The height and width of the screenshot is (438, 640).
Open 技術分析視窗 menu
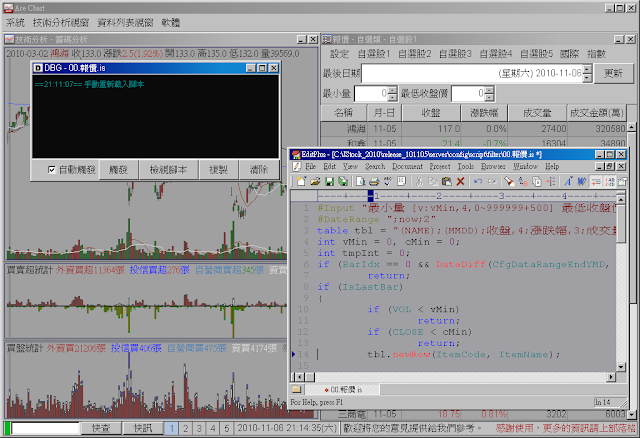pos(60,22)
